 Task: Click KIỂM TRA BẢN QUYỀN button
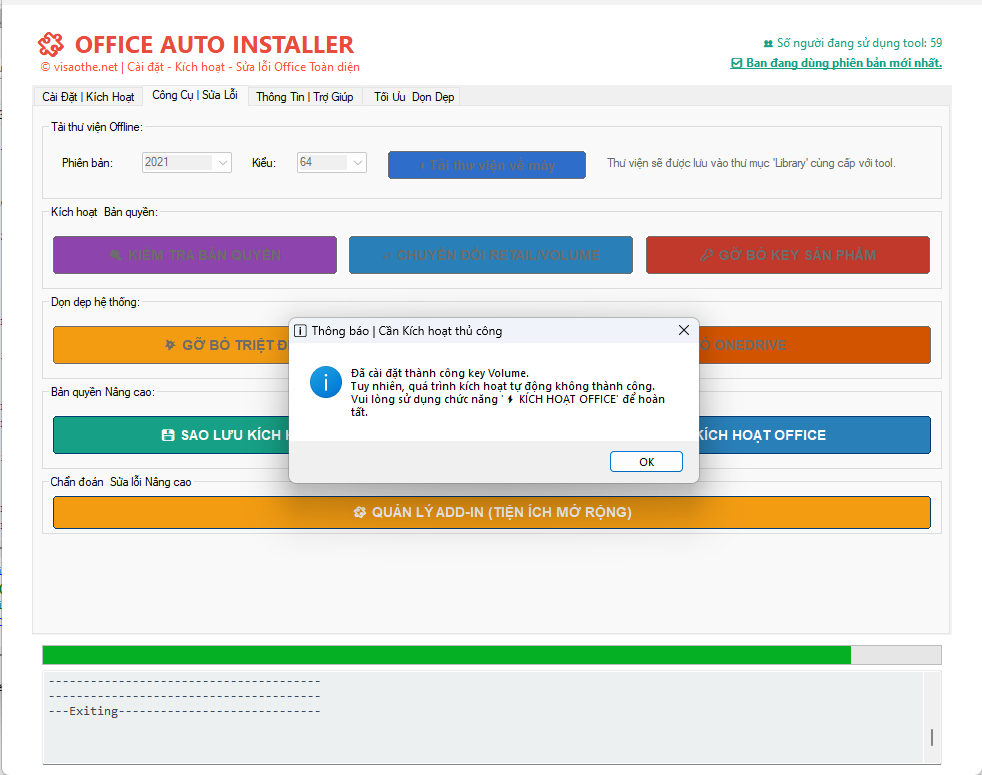pyautogui.click(x=195, y=255)
